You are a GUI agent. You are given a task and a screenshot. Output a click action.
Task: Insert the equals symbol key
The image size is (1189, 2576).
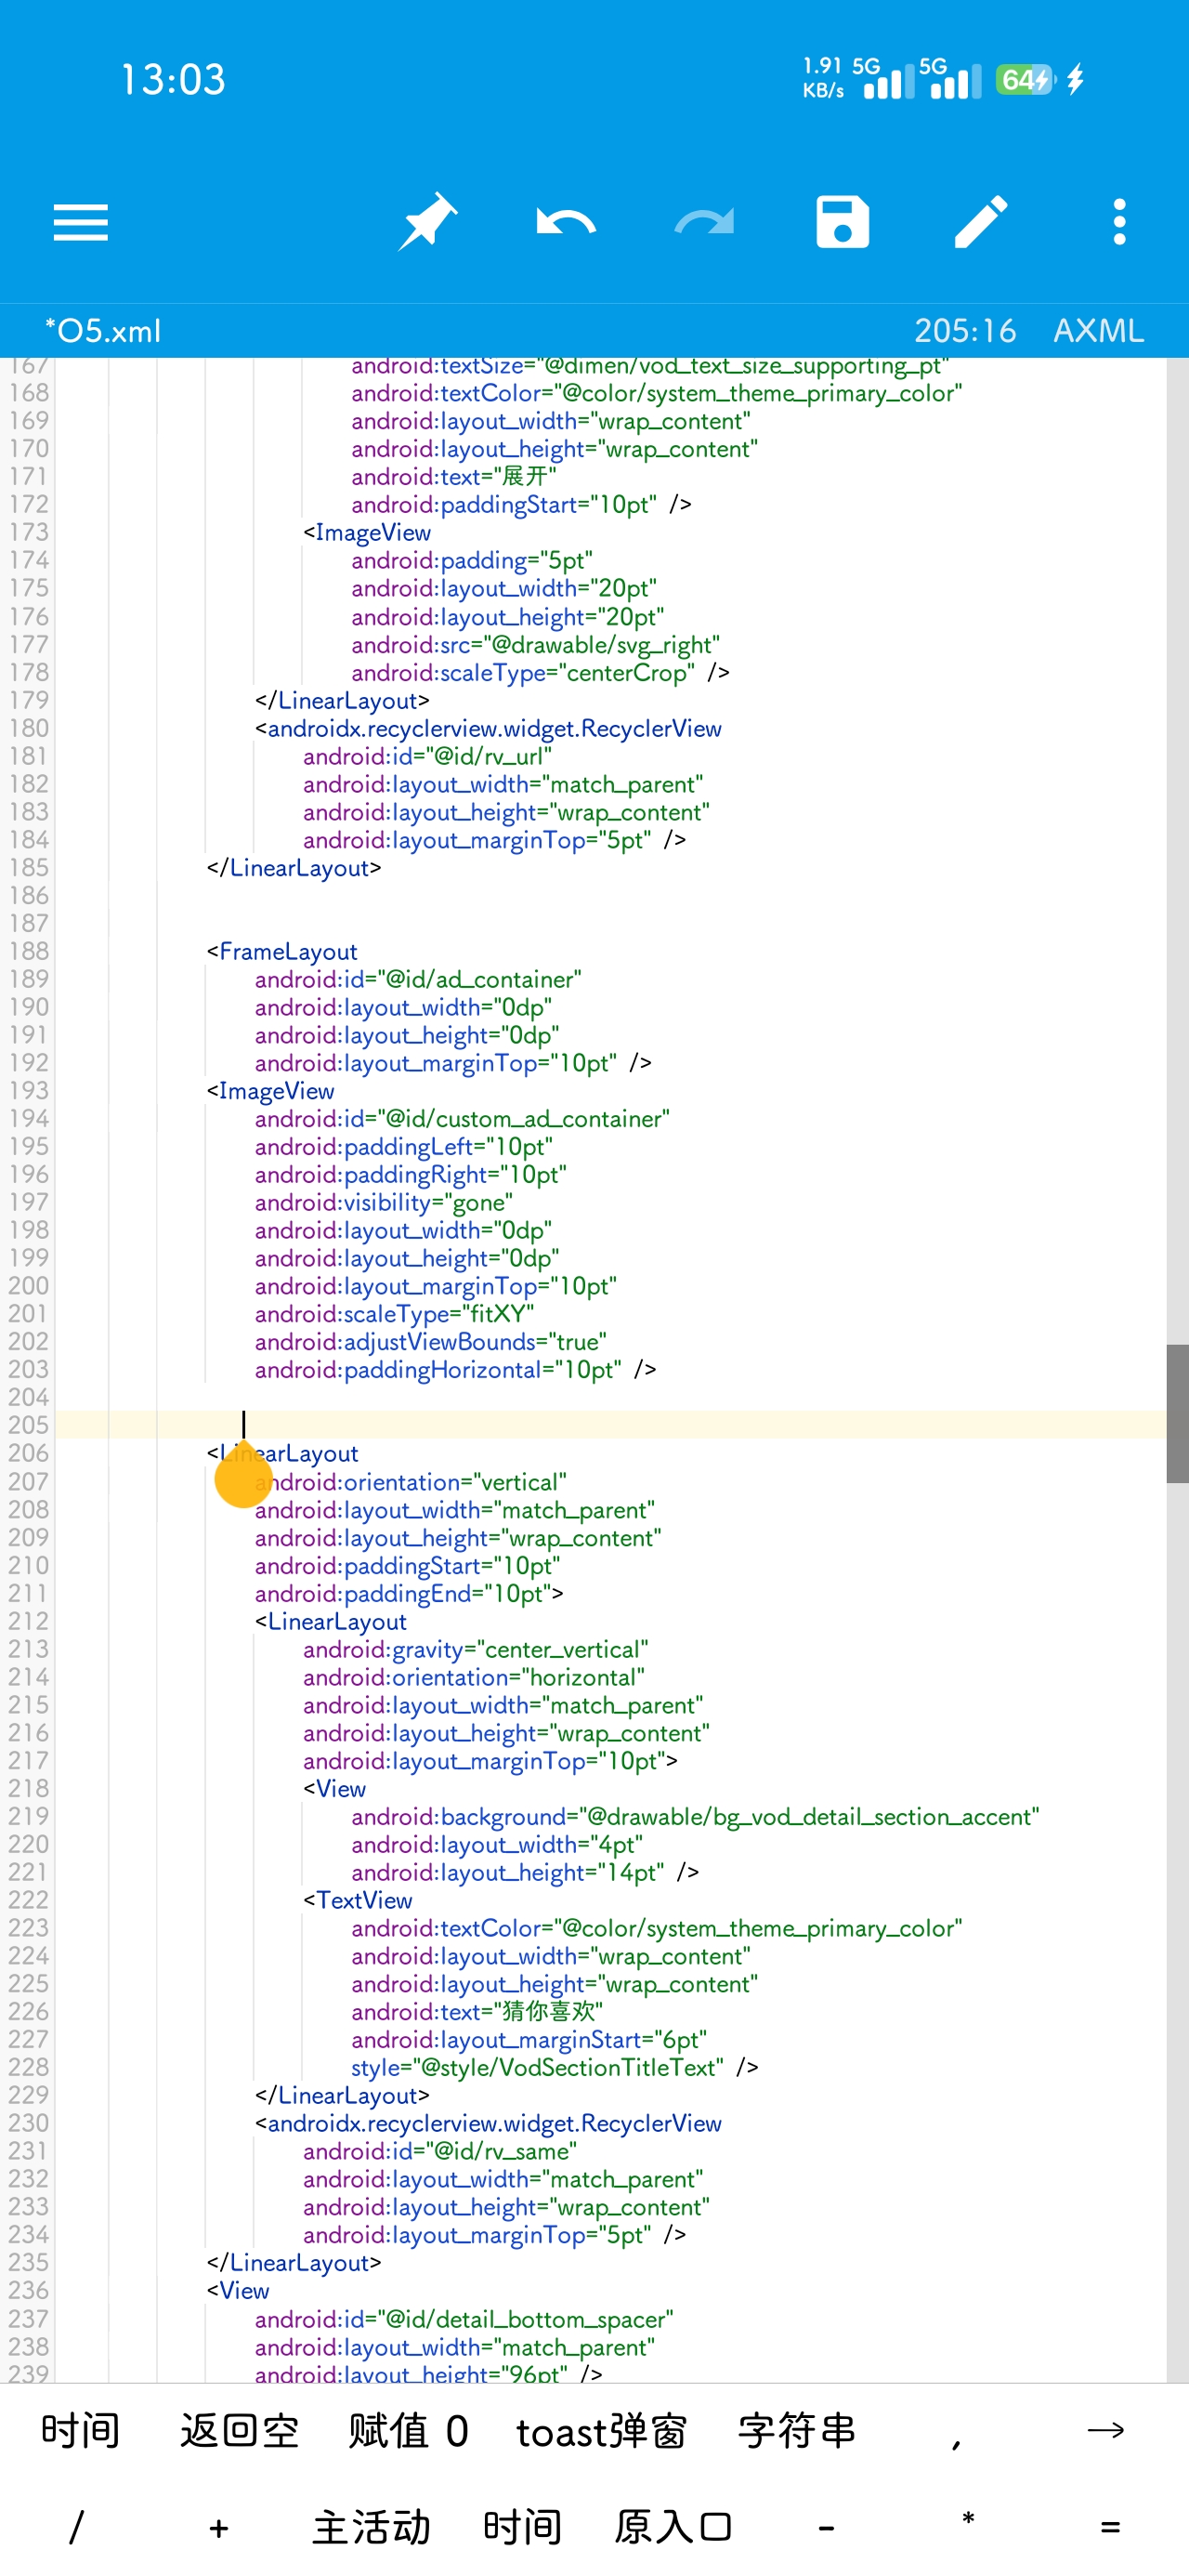[x=1110, y=2527]
